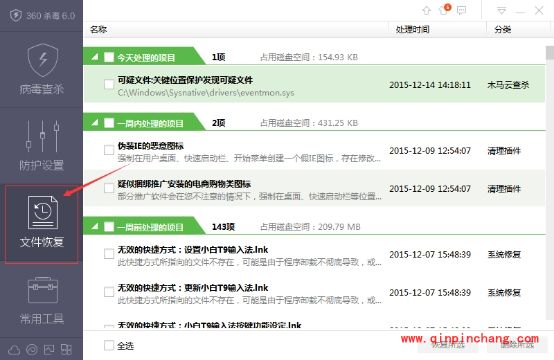Close the 360杀毒 window
554x360 pixels.
(539, 11)
